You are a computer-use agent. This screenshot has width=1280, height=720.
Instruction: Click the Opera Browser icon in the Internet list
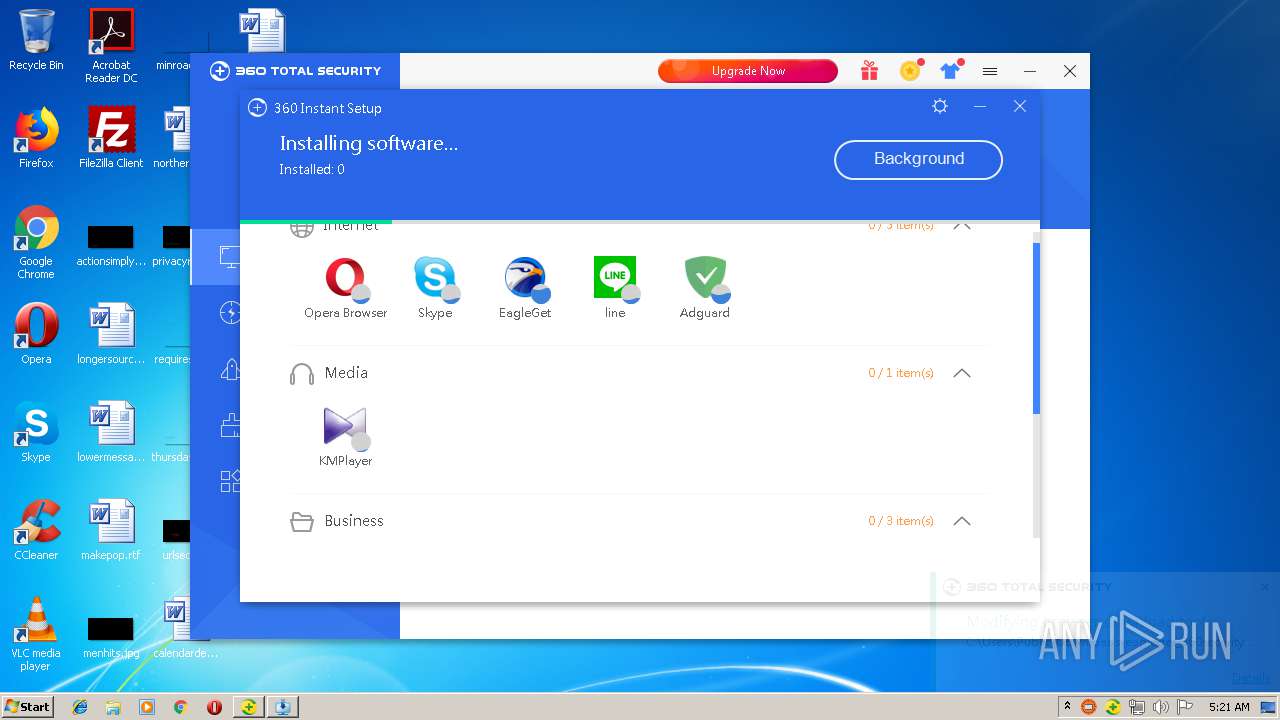[x=345, y=279]
